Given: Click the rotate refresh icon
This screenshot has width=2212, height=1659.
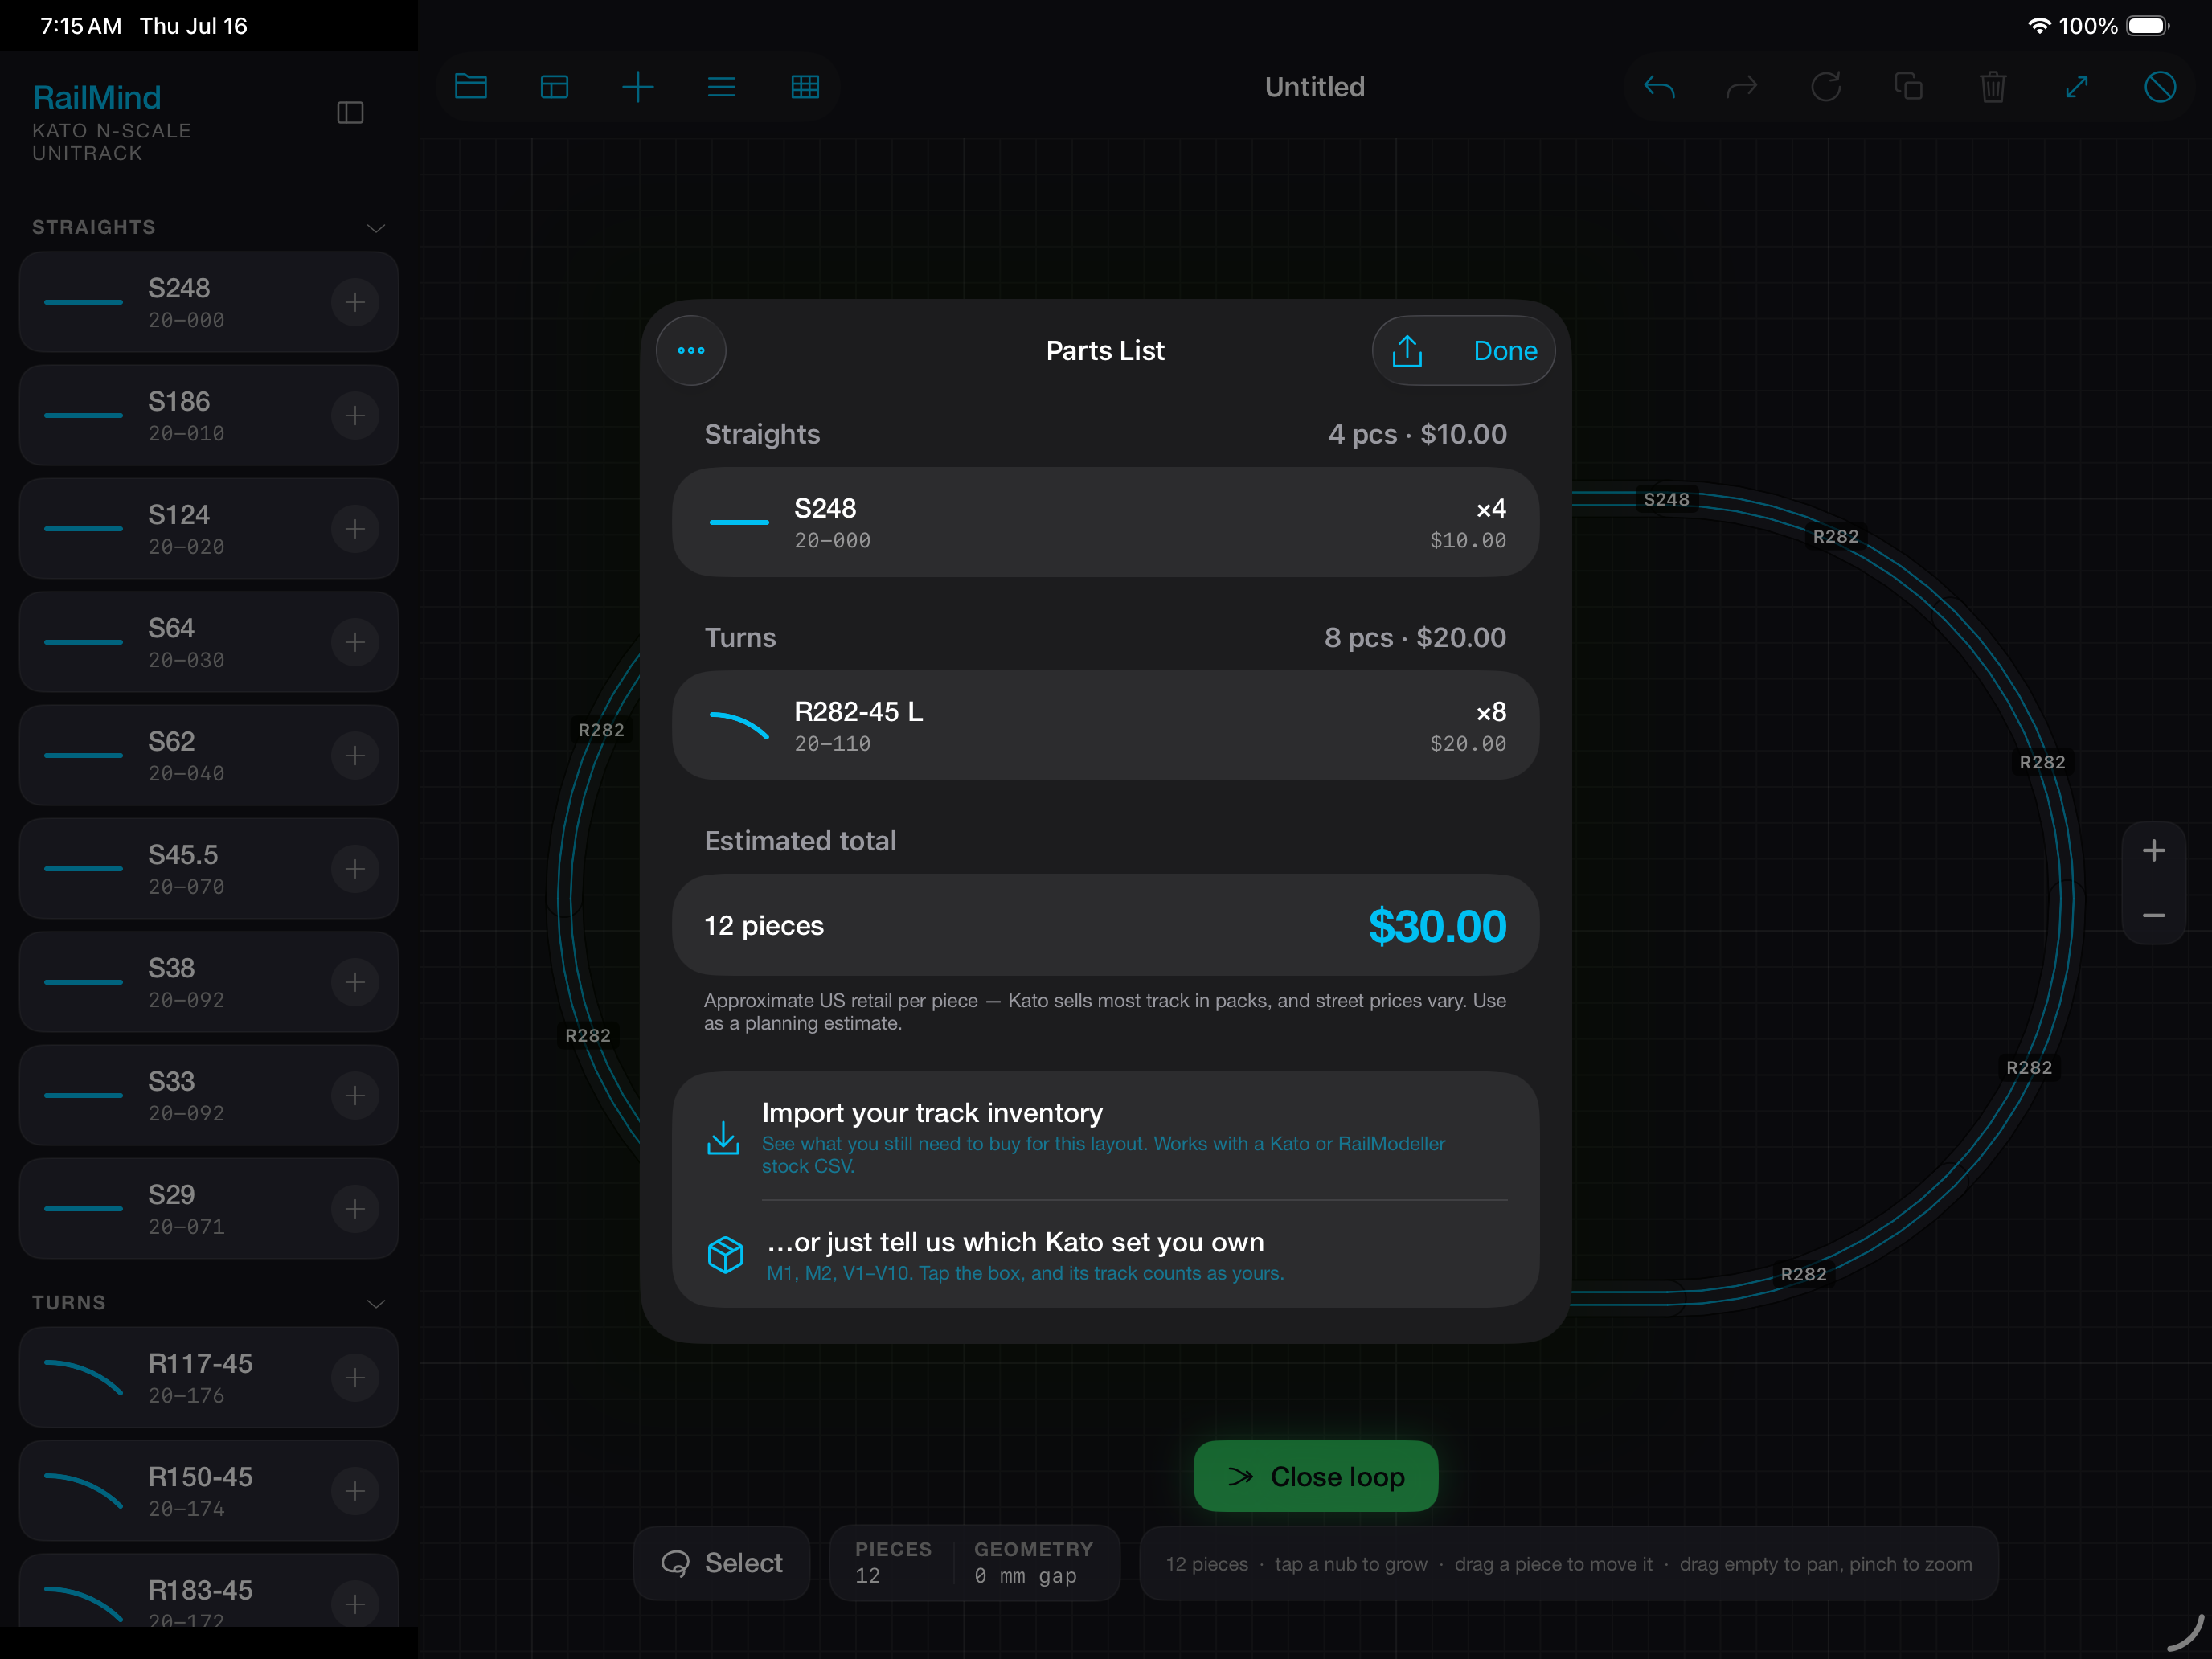Looking at the screenshot, I should coord(1826,87).
